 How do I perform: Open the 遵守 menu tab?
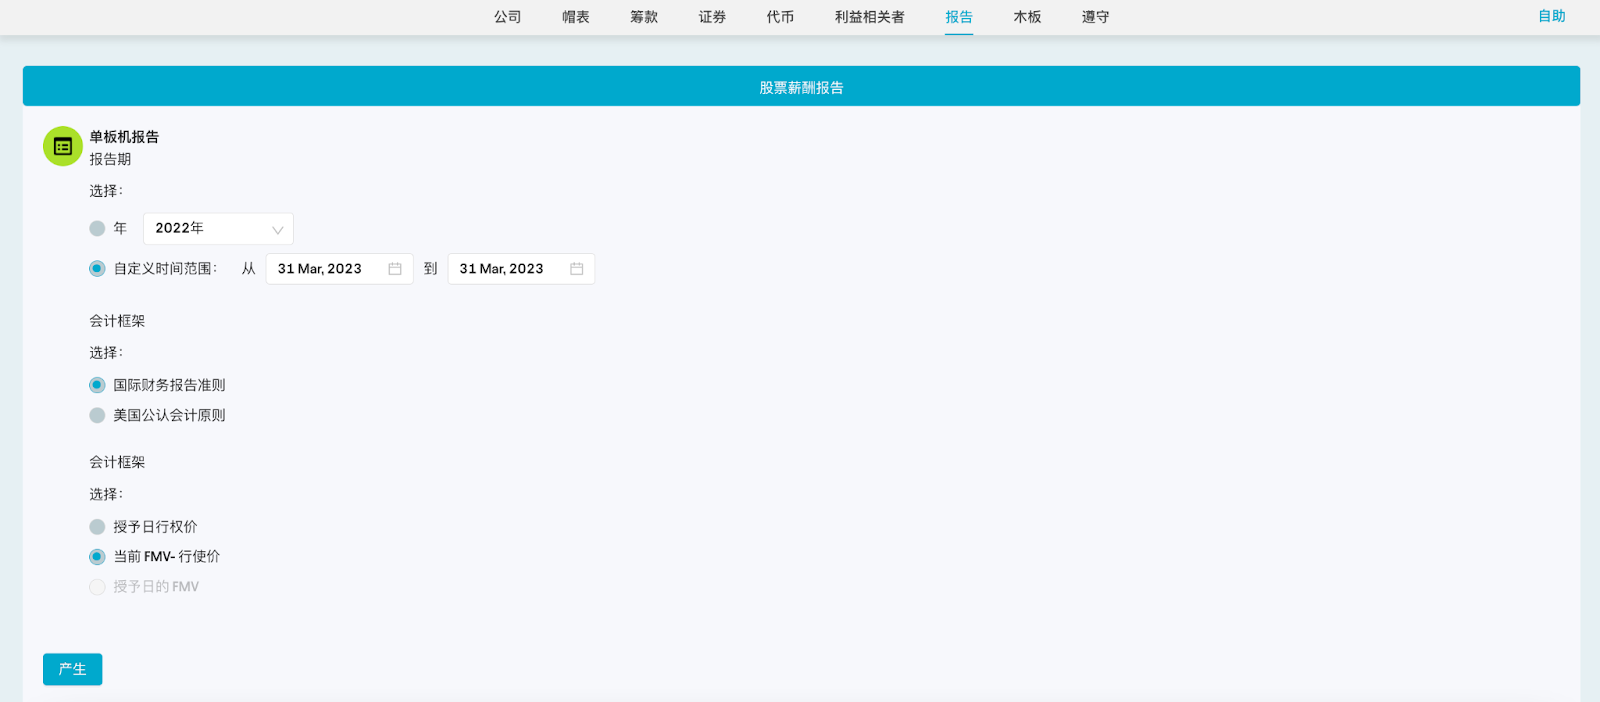click(1095, 17)
